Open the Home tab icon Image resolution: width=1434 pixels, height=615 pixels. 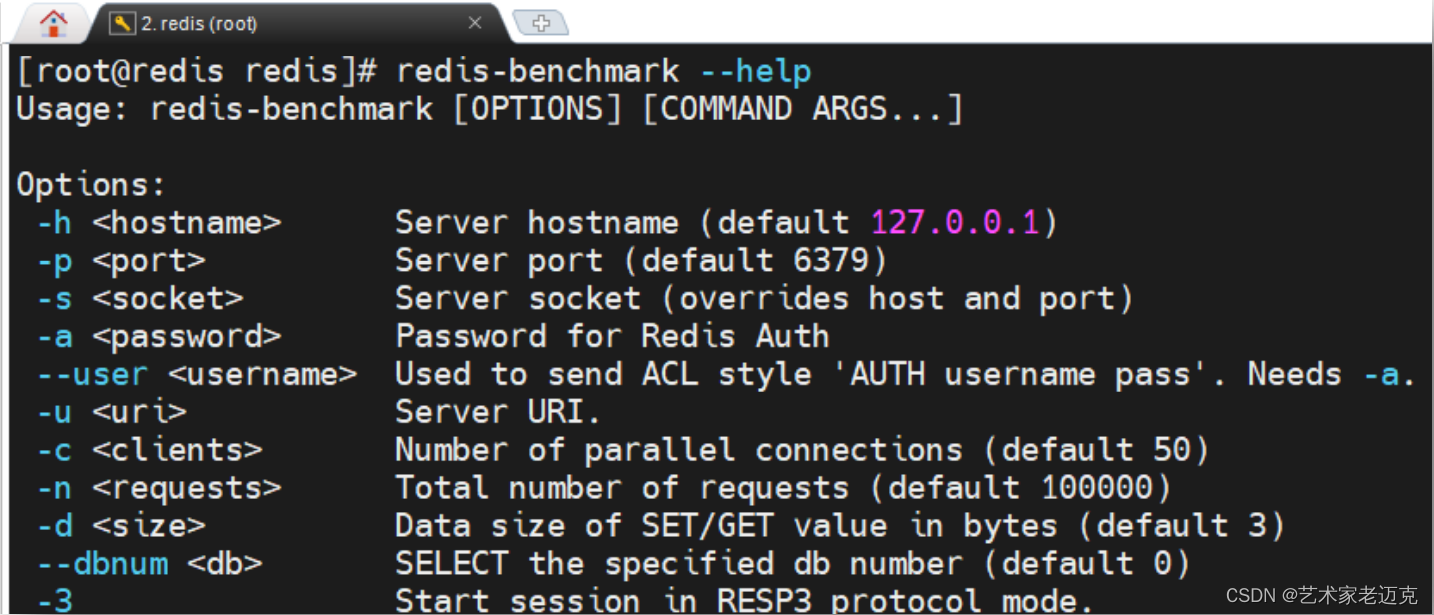[x=53, y=23]
